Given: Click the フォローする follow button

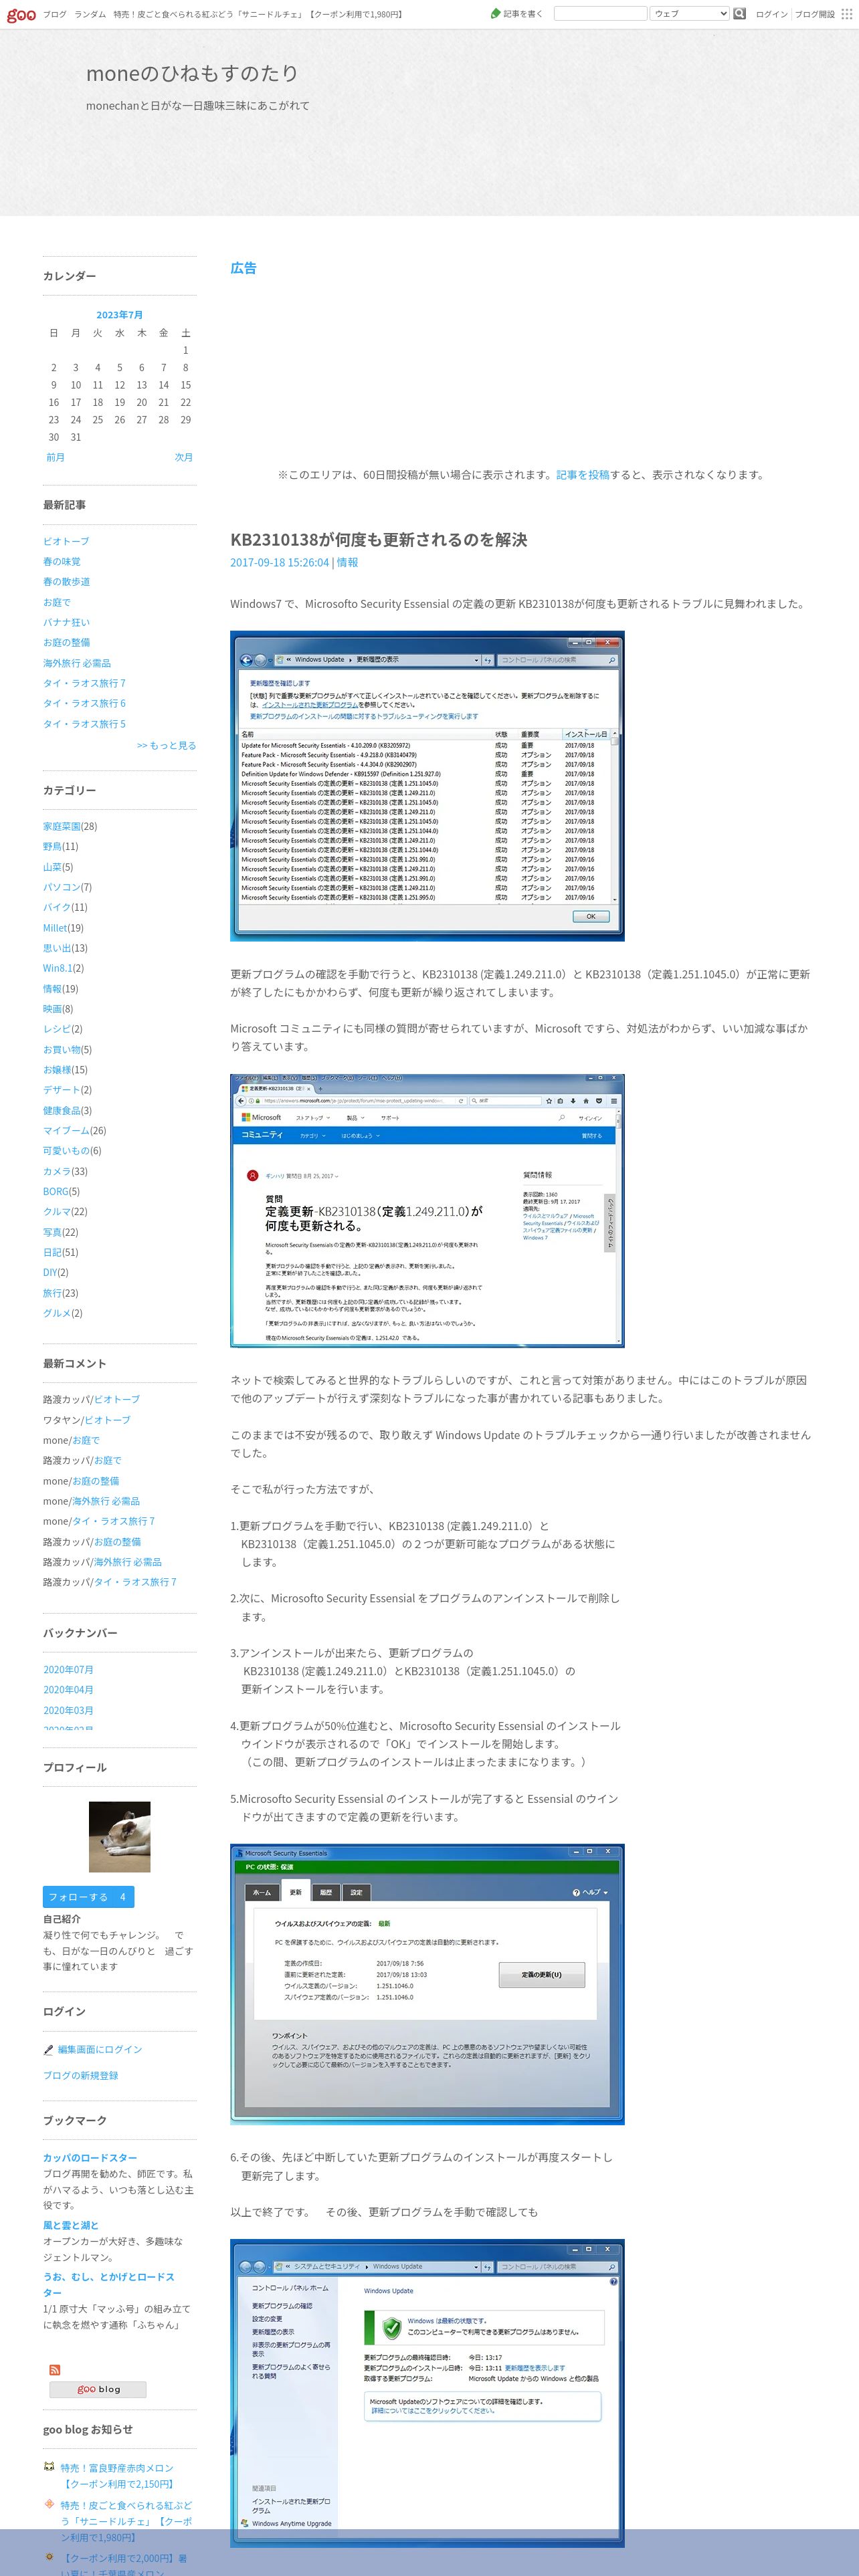Looking at the screenshot, I should [88, 1897].
